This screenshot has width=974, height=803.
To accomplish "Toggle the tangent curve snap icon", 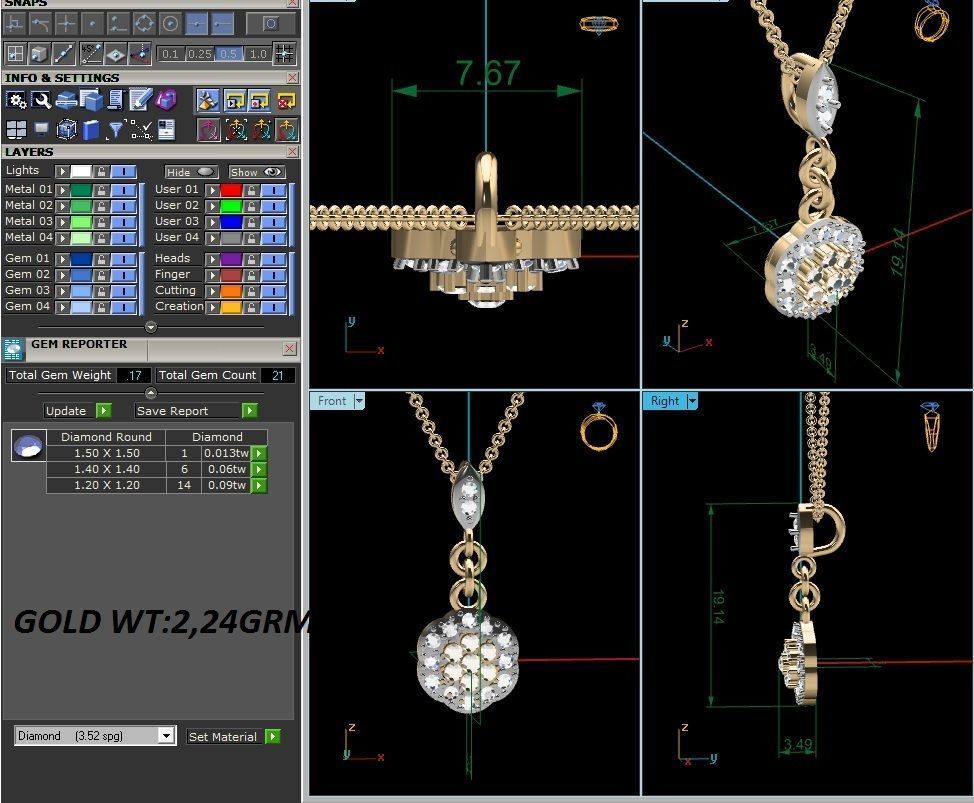I will coord(40,24).
